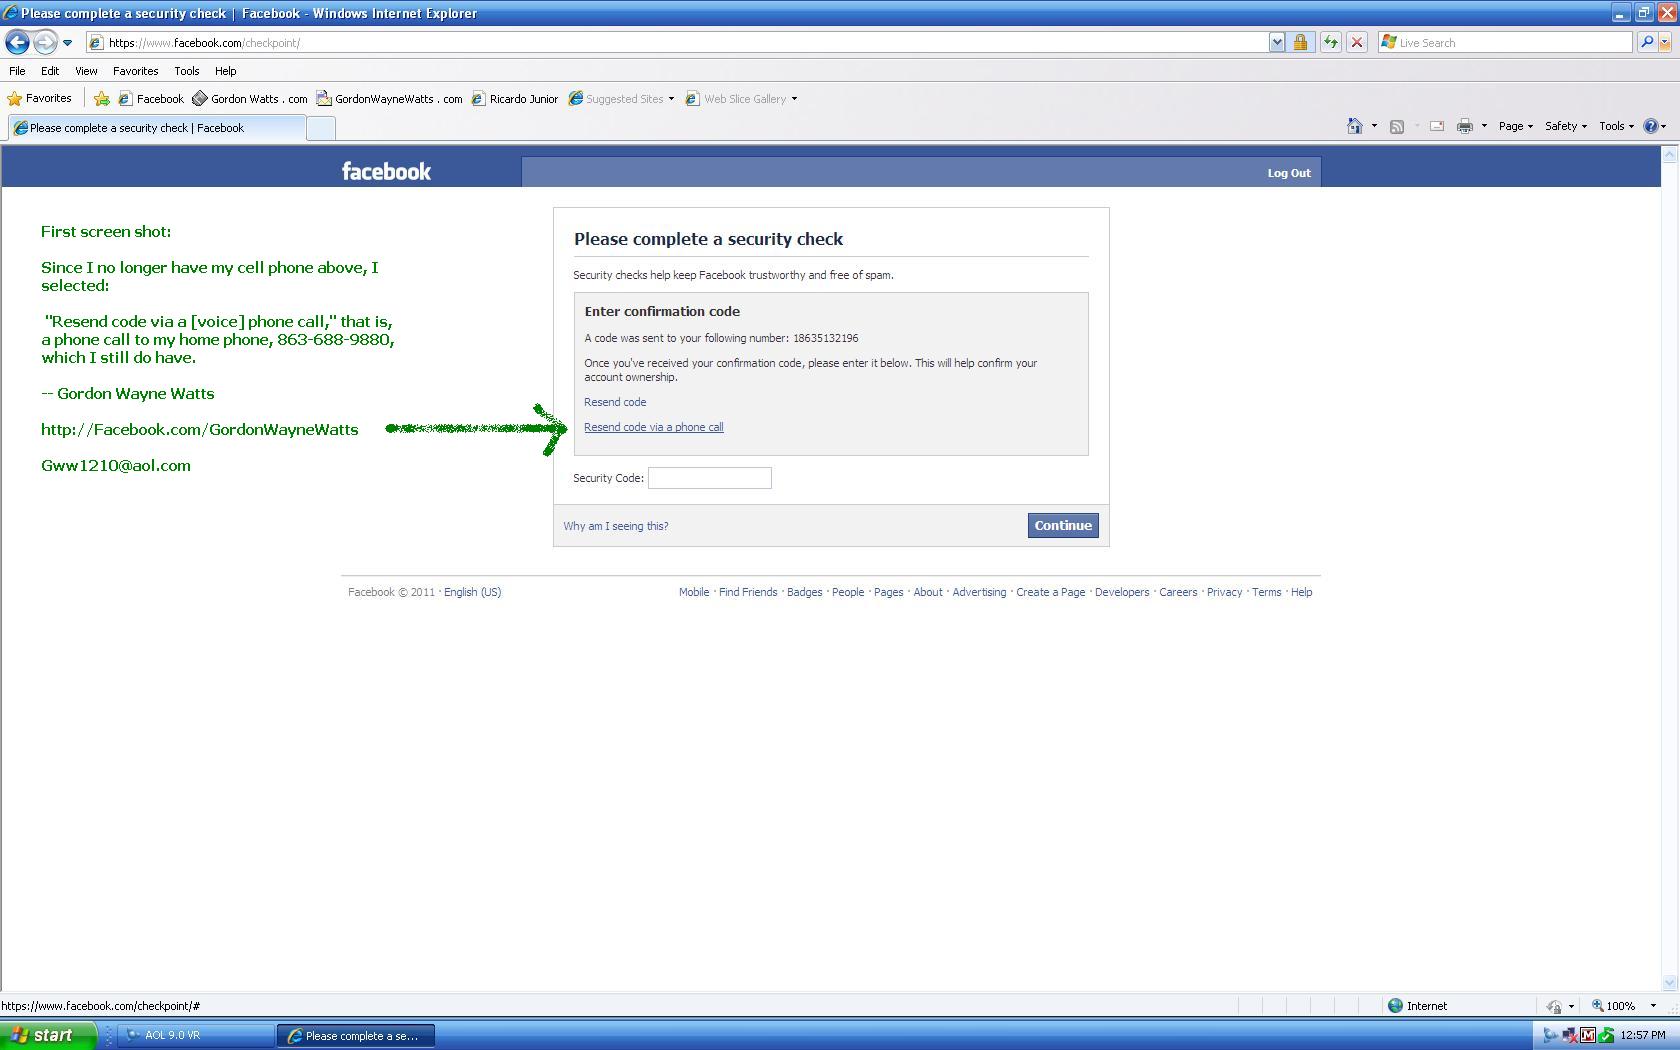This screenshot has height=1050, width=1680.
Task: Click the security lock icon in address bar
Action: pos(1300,43)
